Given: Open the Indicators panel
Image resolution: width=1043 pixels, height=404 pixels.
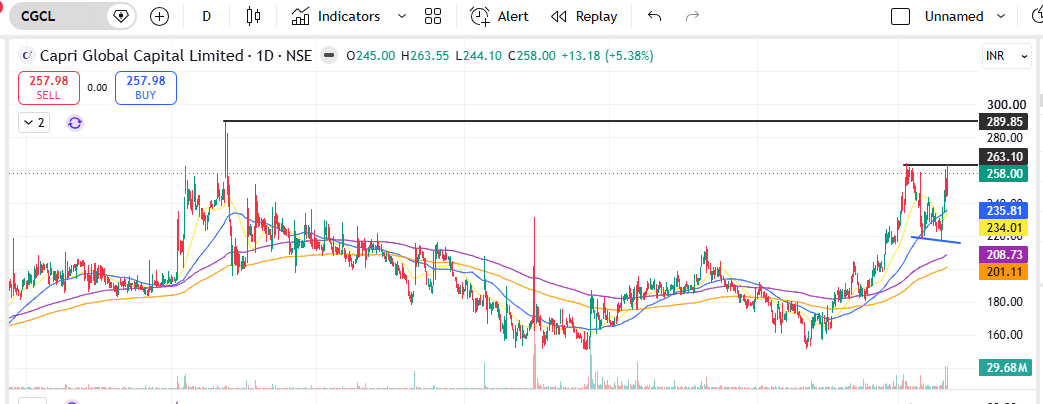Looking at the screenshot, I should tap(336, 17).
